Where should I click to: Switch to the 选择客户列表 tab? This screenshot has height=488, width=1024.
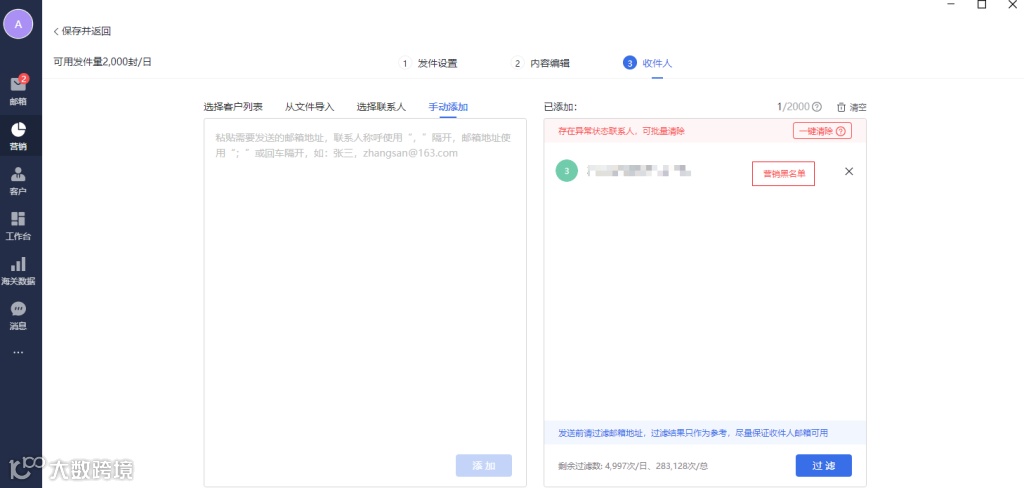tap(233, 107)
